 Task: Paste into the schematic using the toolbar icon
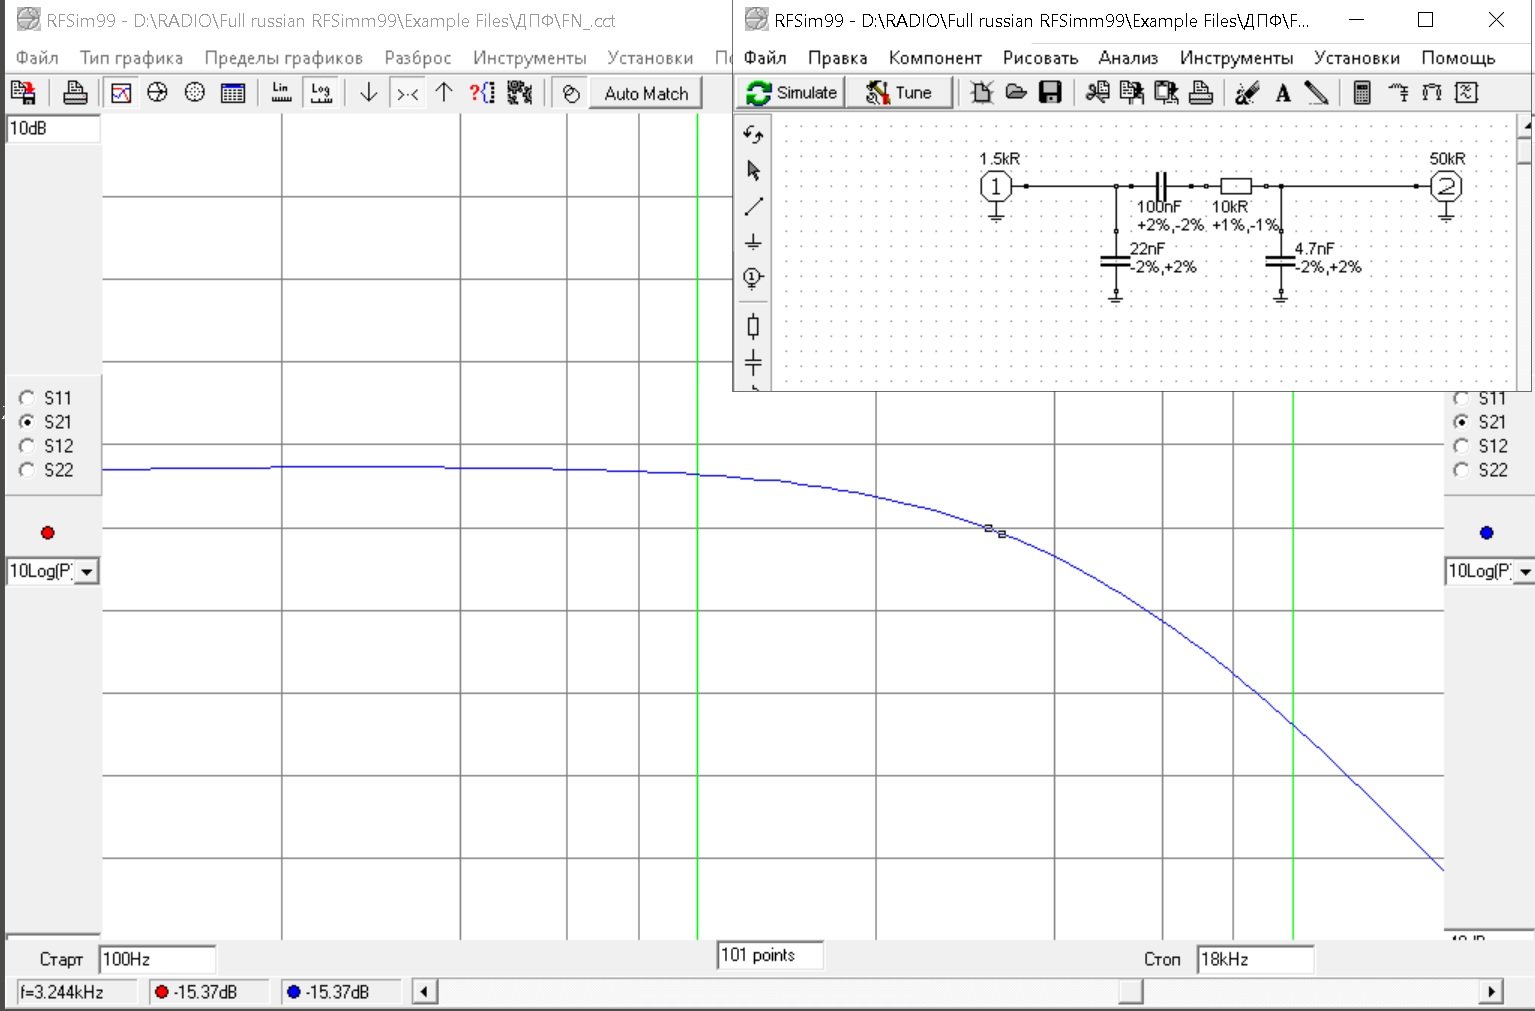tap(1166, 93)
